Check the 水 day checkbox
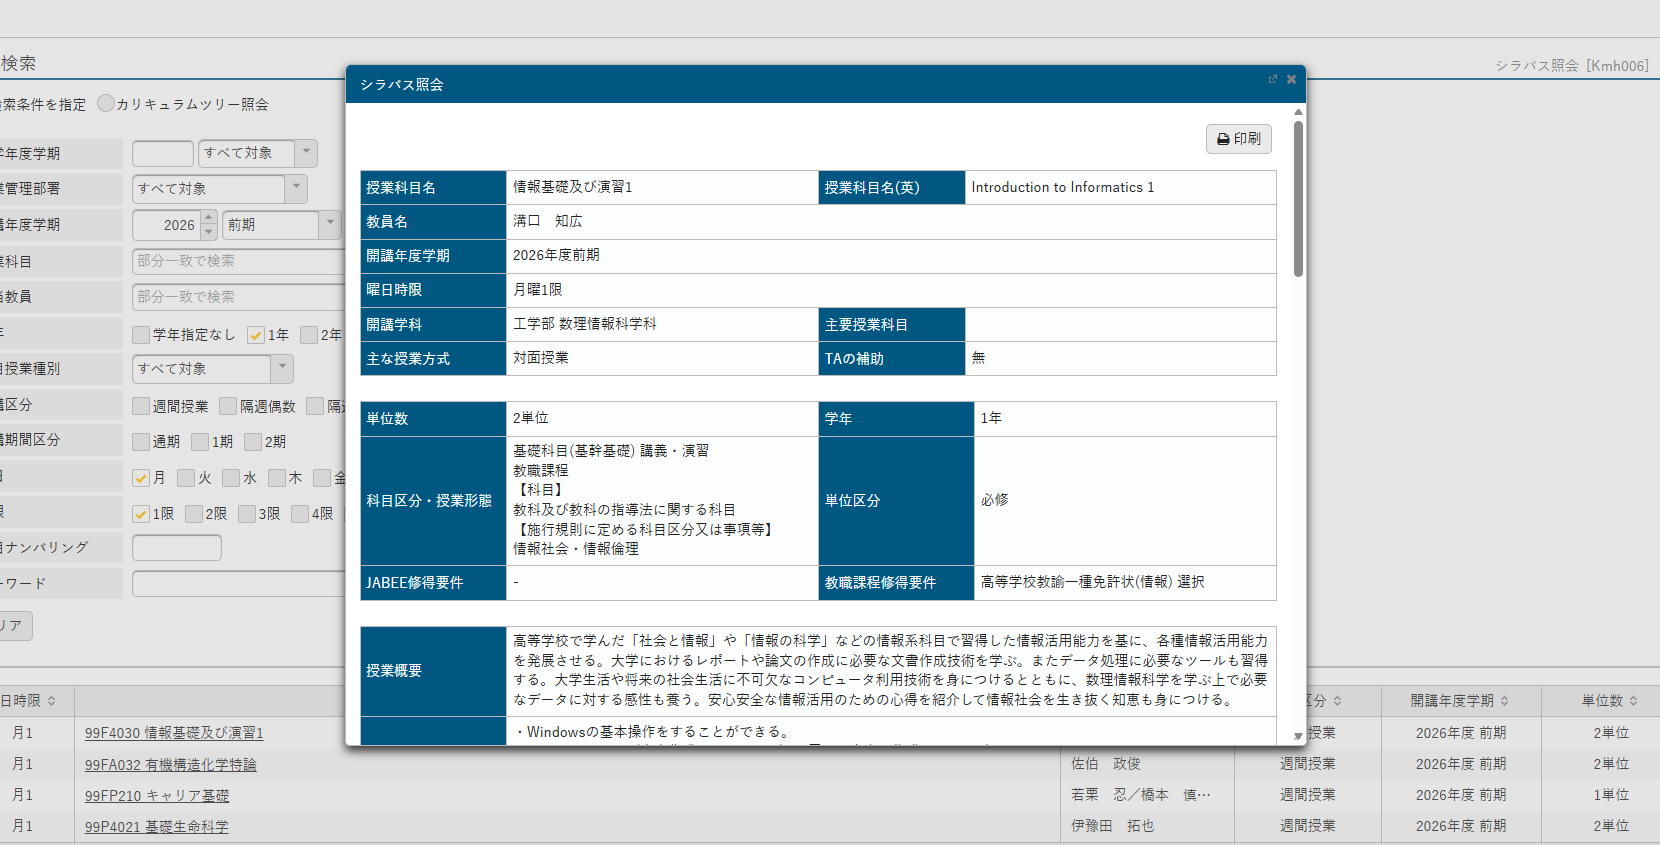1660x845 pixels. tap(231, 478)
